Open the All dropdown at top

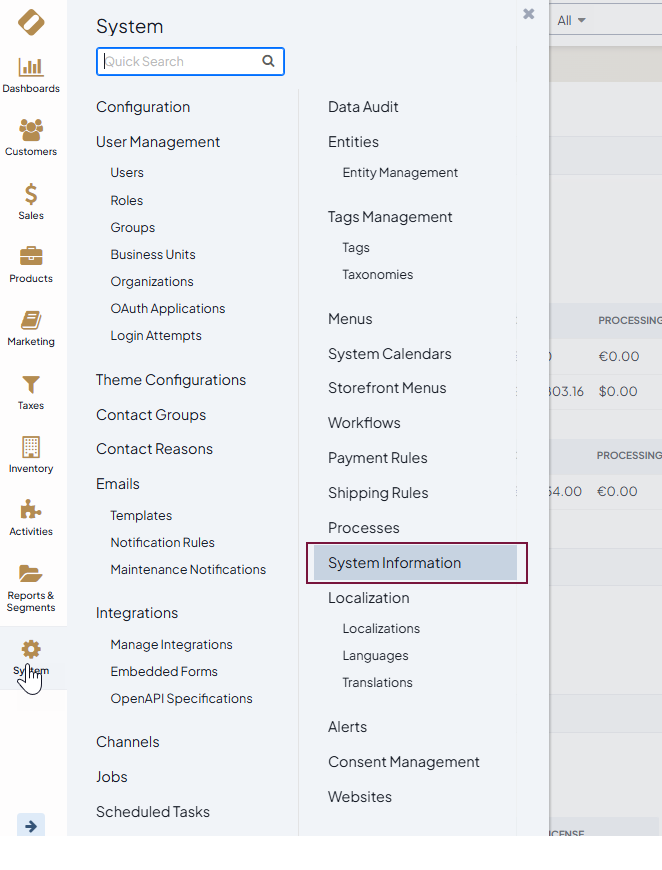(571, 20)
